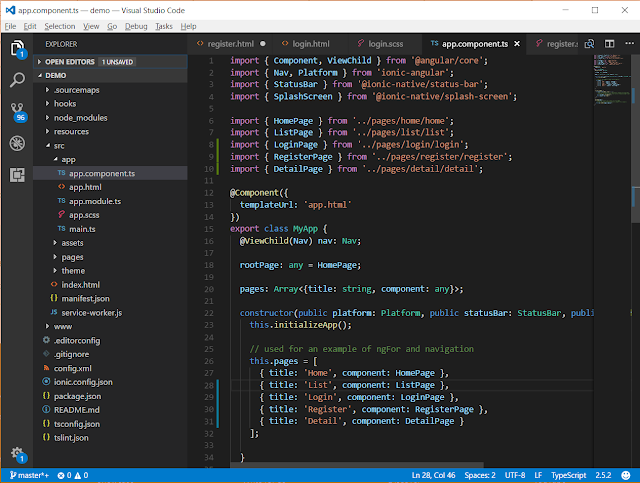Open the Debug view in activity bar
The image size is (640, 483).
pyautogui.click(x=17, y=143)
